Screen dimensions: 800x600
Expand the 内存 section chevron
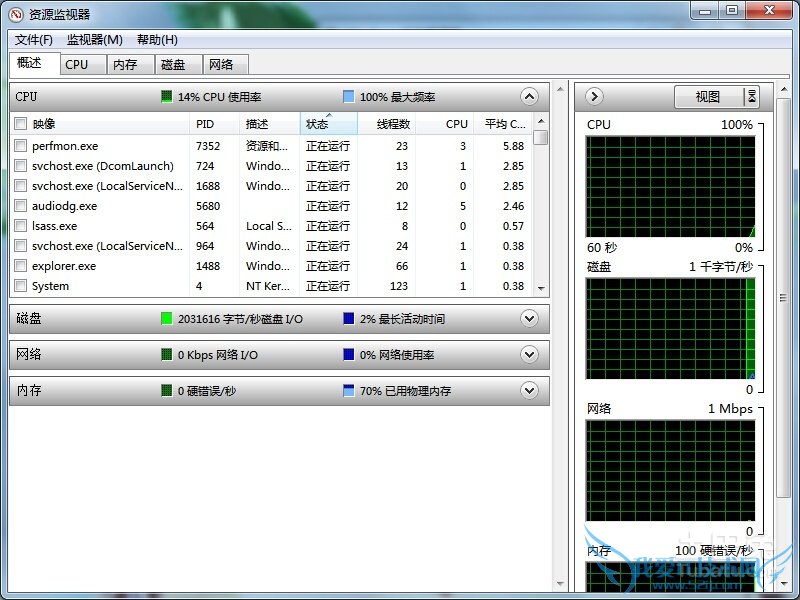[529, 391]
